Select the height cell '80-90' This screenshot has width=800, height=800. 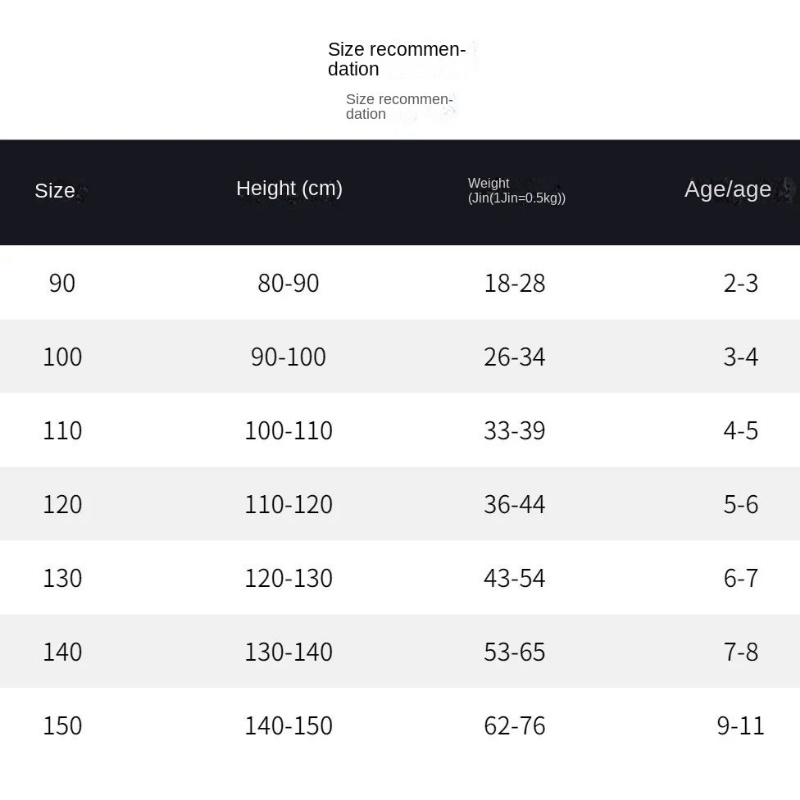(288, 283)
